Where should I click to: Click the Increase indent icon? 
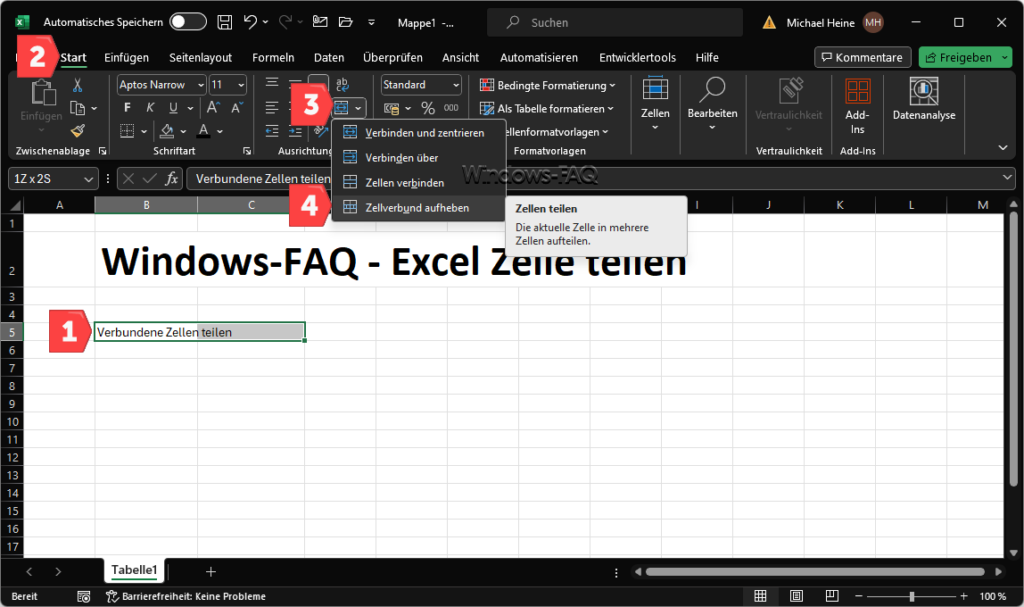(295, 131)
